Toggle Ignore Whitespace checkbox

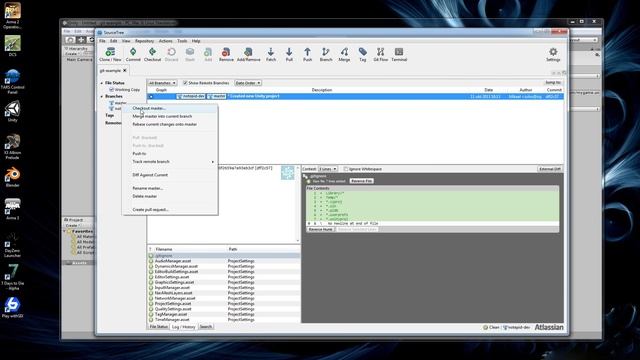346,169
